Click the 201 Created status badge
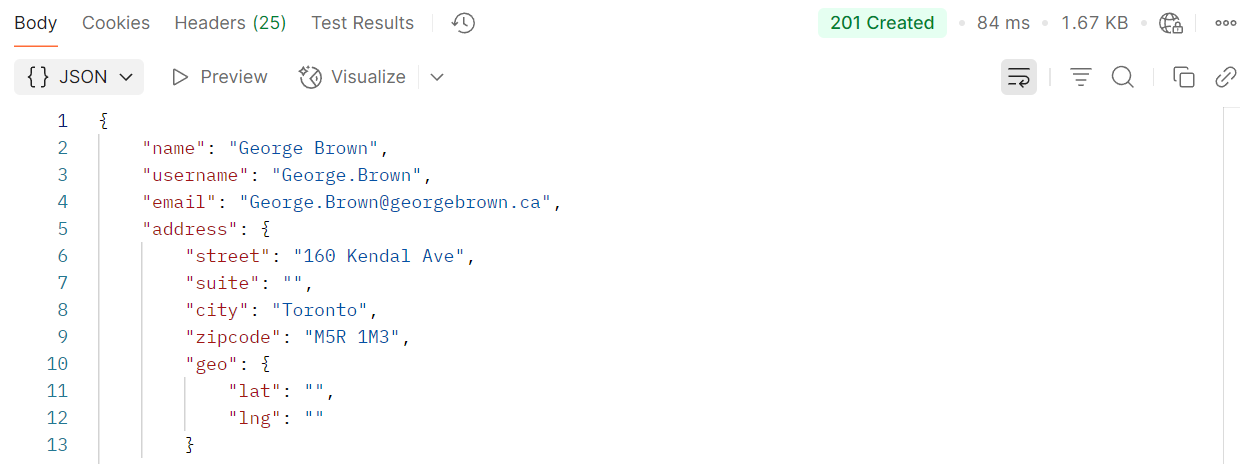This screenshot has width=1240, height=474. (x=882, y=23)
